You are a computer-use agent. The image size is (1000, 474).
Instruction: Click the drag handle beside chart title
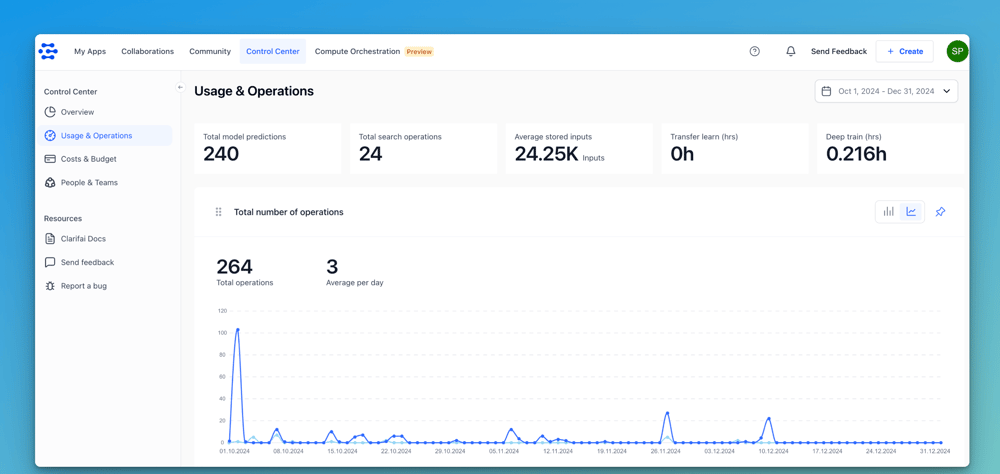coord(218,212)
